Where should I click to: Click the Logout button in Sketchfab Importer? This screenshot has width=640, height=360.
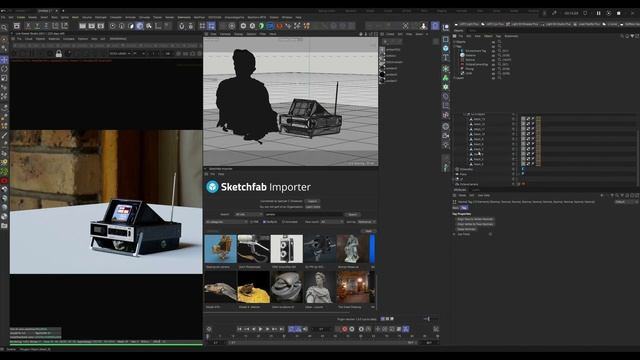pos(312,201)
